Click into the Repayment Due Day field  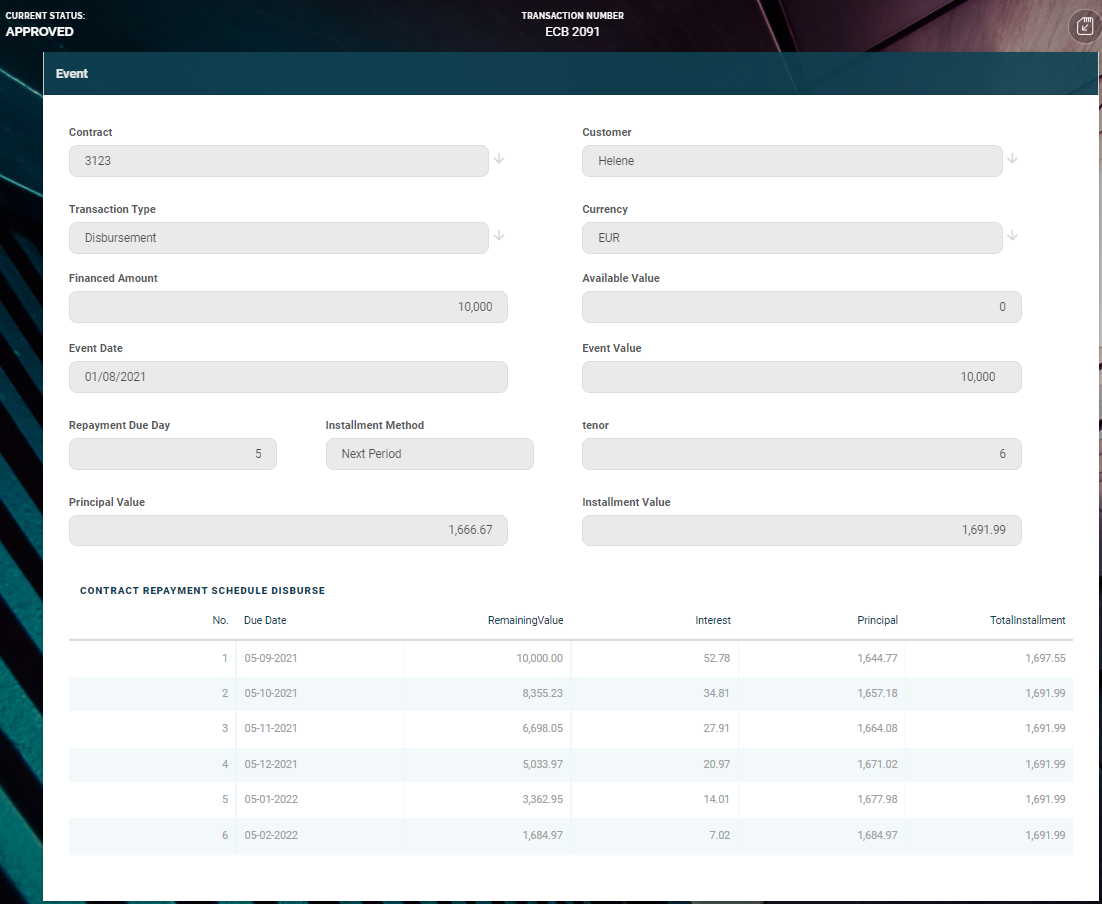tap(172, 454)
